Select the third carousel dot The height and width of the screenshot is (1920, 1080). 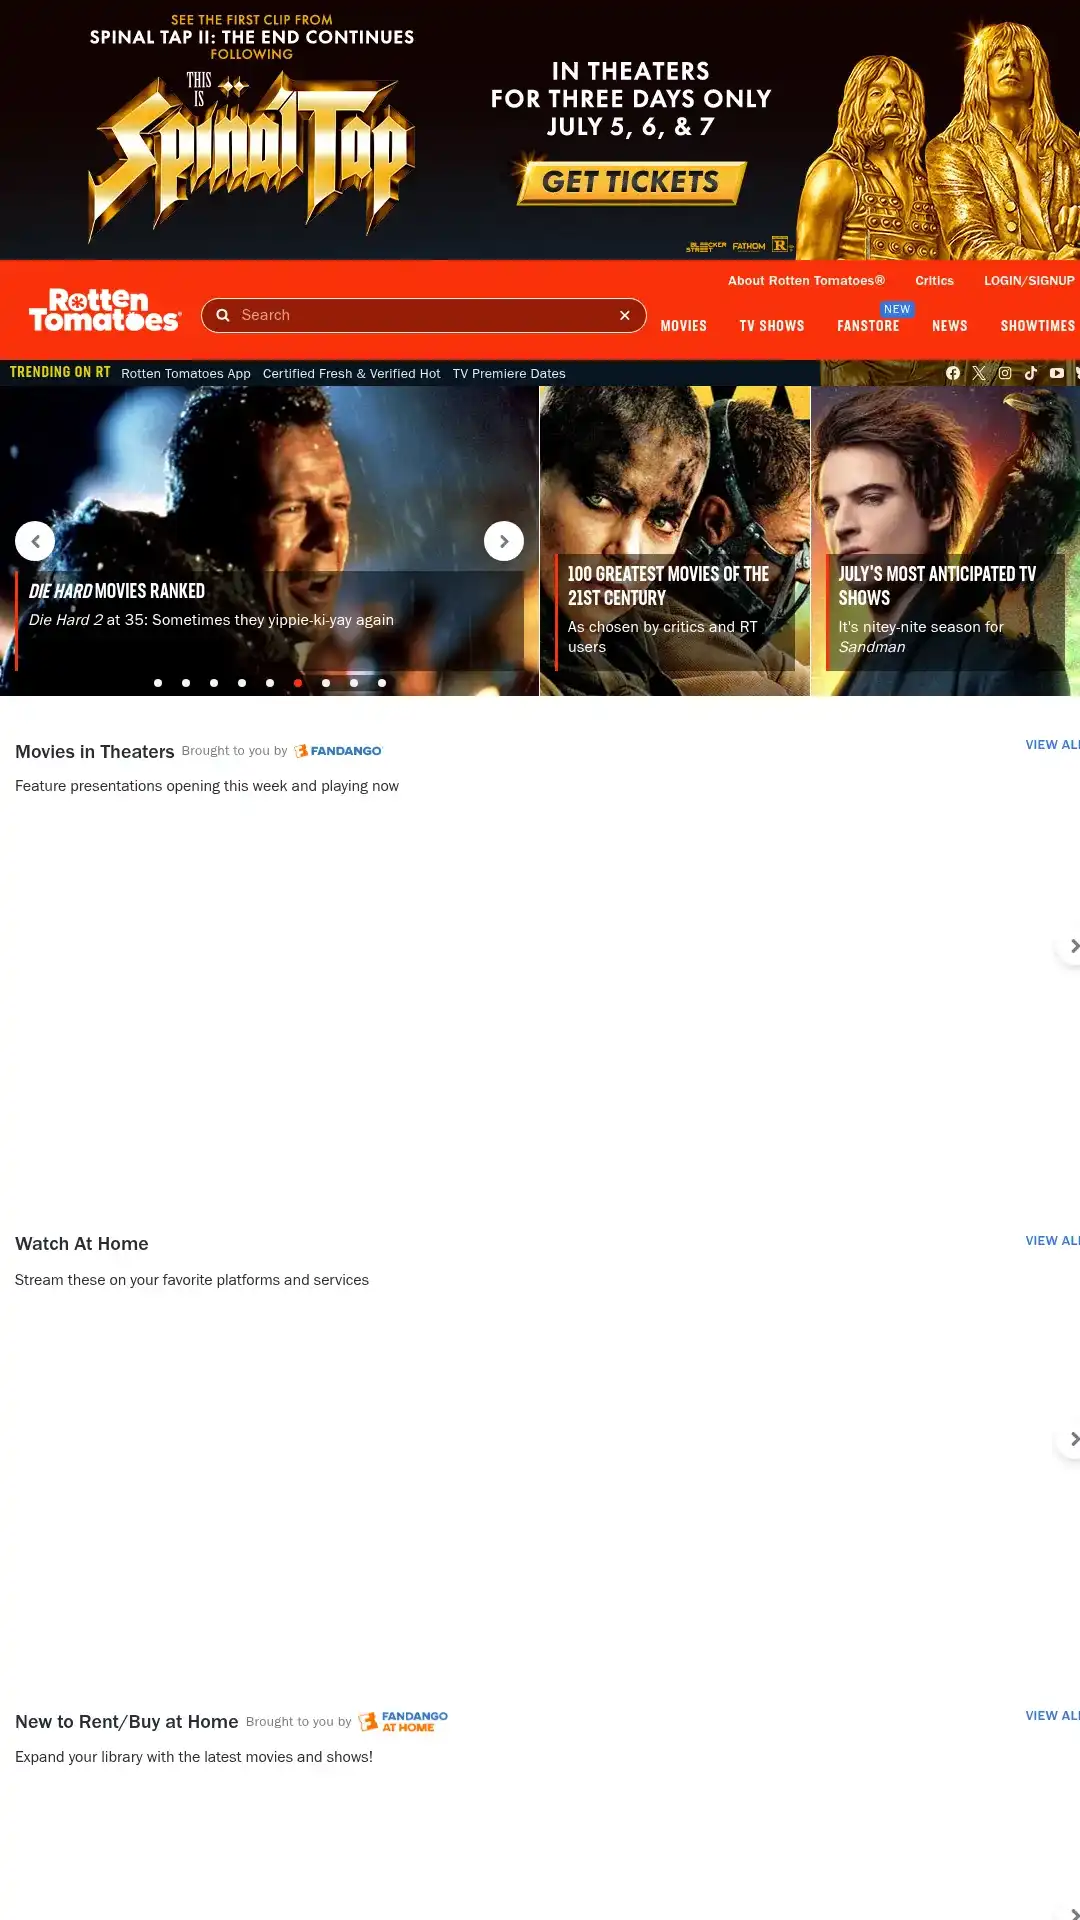tap(214, 683)
